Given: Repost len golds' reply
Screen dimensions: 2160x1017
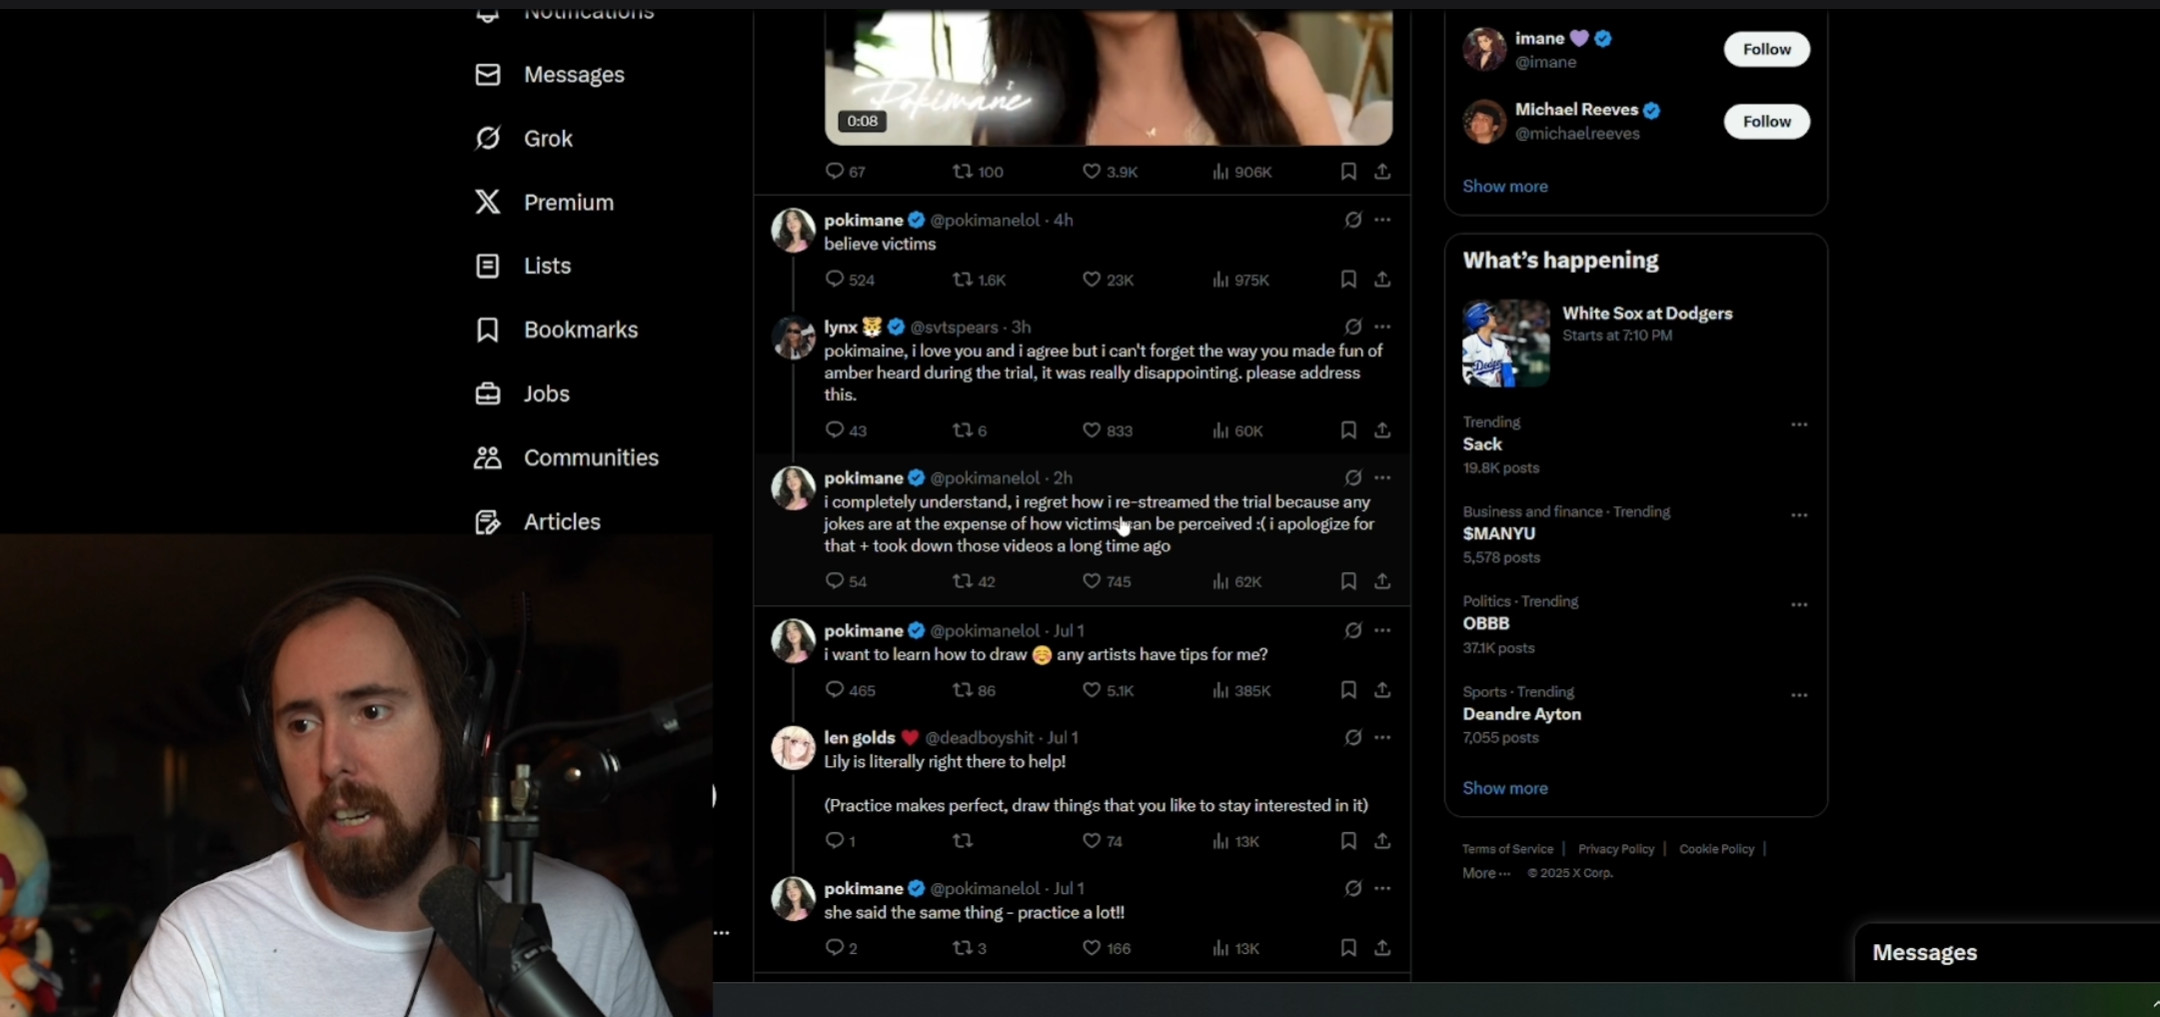Looking at the screenshot, I should click(x=962, y=841).
